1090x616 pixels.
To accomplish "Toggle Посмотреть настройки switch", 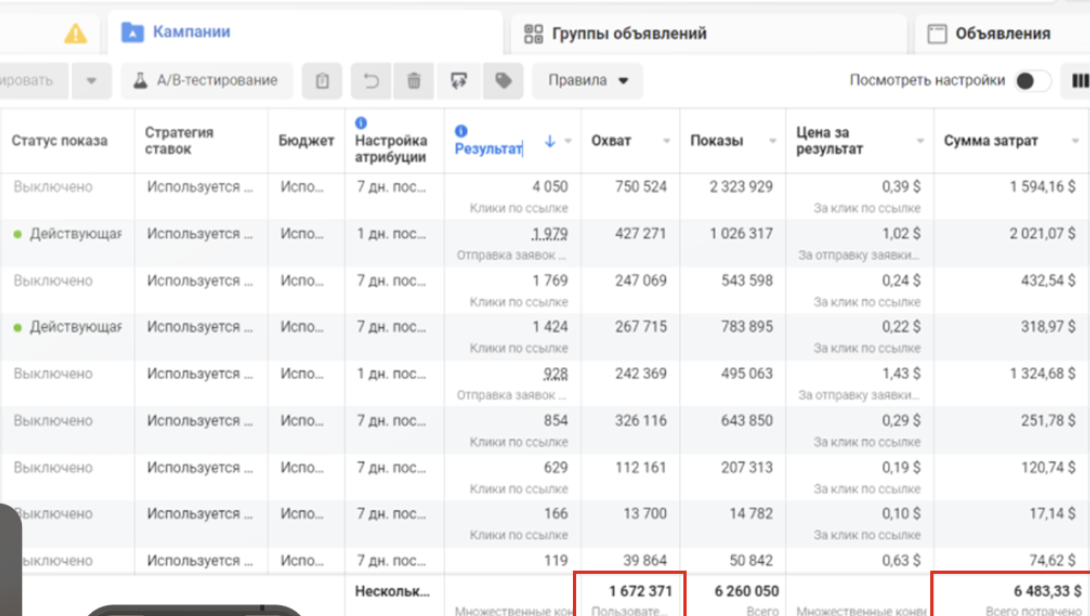I will tap(1032, 81).
